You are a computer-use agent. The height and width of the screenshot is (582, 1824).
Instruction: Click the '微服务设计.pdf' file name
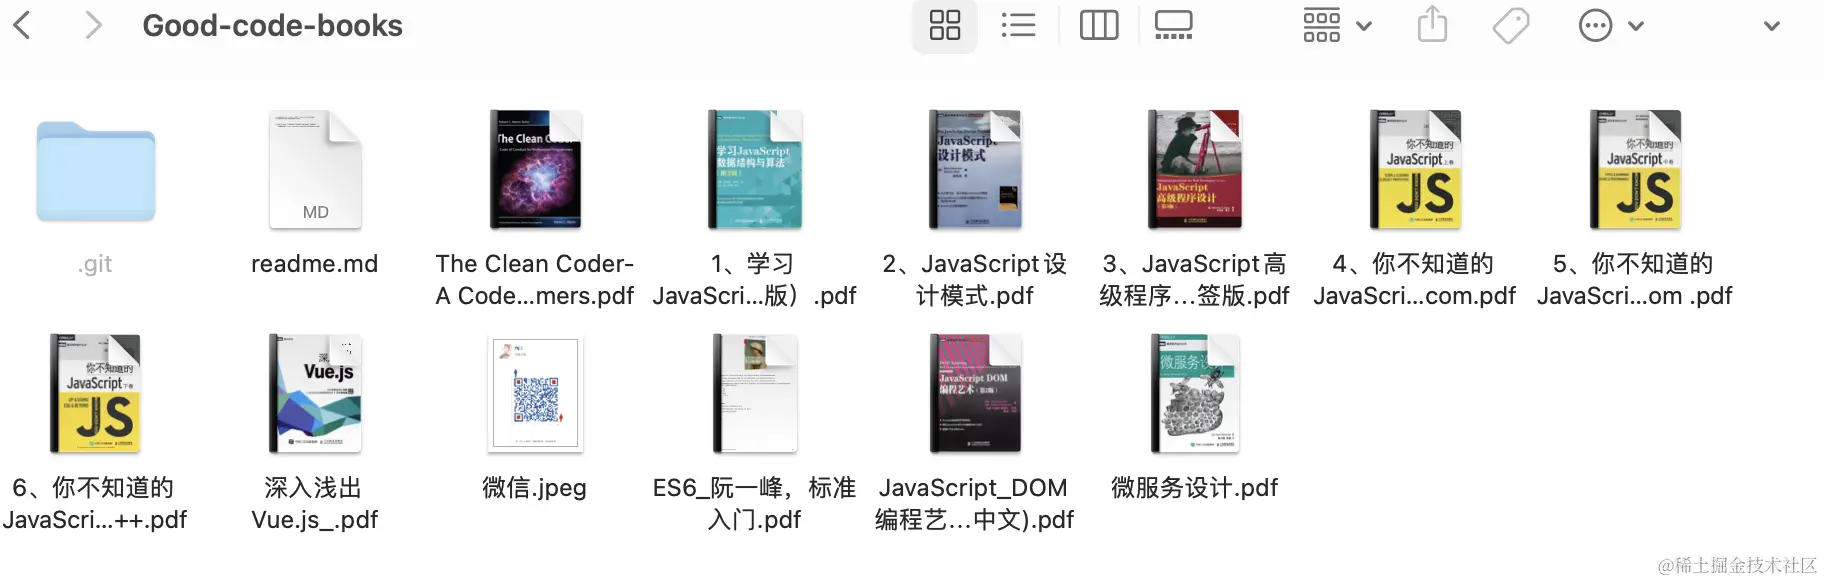tap(1194, 488)
